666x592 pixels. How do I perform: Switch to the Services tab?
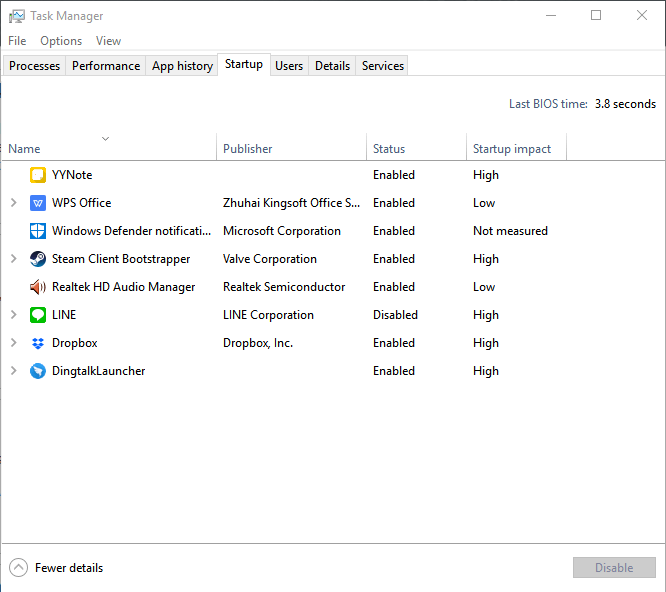click(x=383, y=66)
